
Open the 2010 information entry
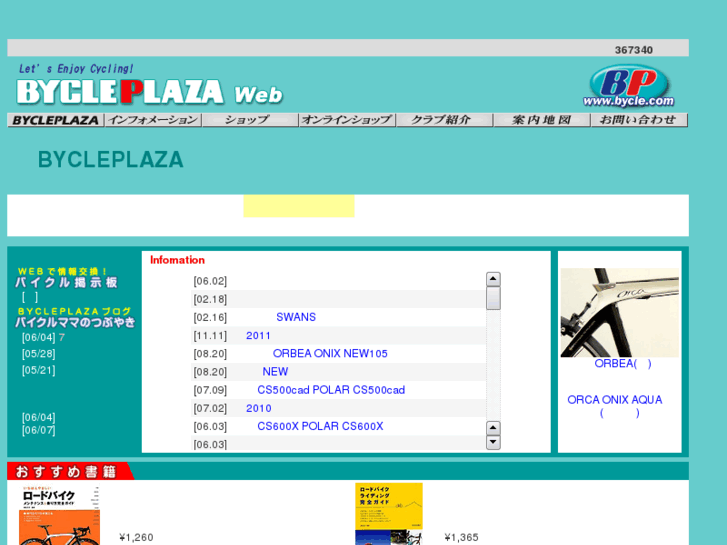[259, 409]
